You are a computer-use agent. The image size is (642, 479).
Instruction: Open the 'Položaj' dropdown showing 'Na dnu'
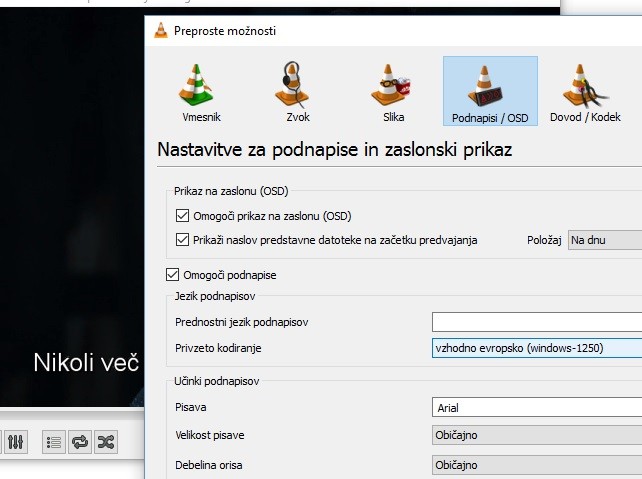(604, 240)
